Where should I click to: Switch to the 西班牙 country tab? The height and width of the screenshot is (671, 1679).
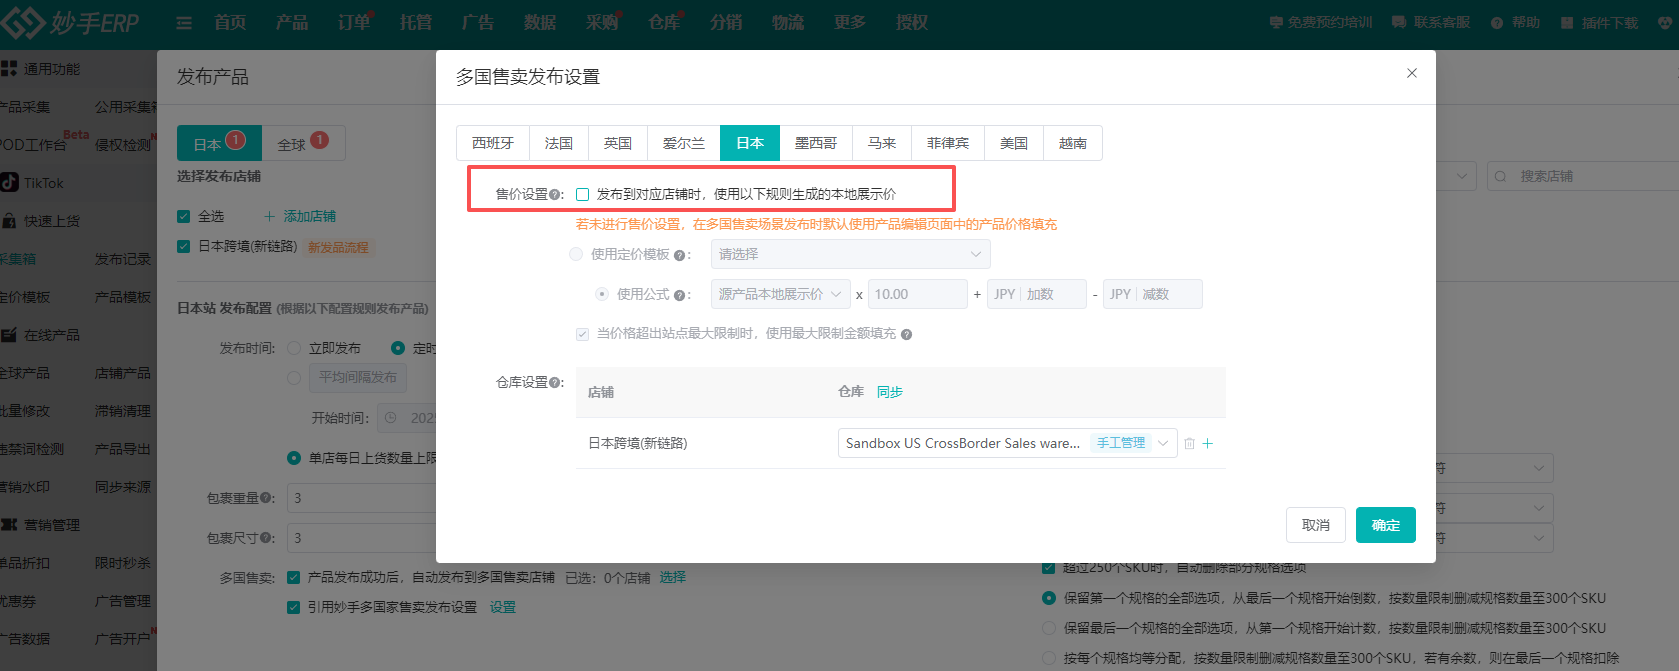(x=493, y=144)
